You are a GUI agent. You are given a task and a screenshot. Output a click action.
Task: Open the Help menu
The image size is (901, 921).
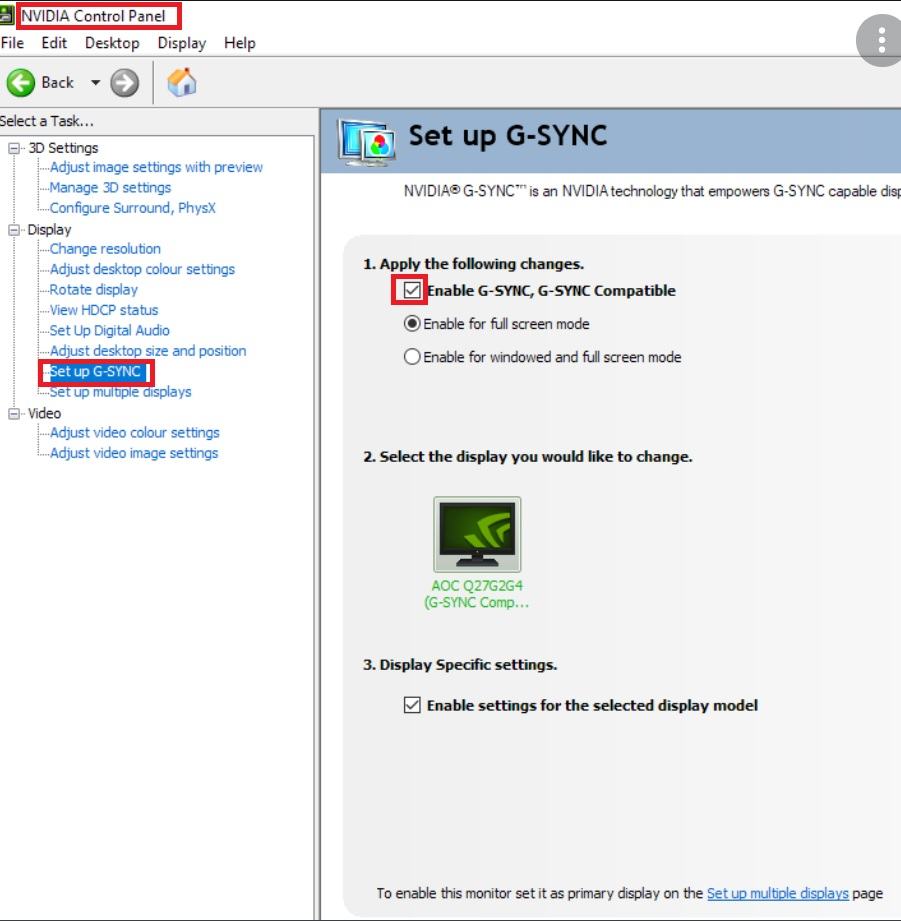[240, 43]
